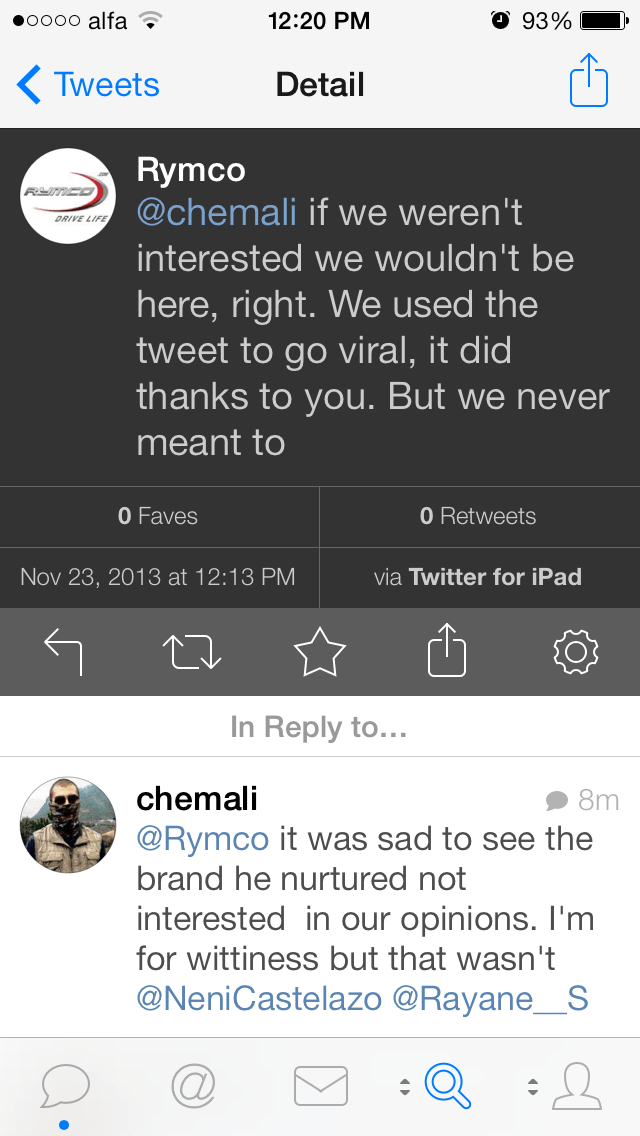Favorite the tweet with the star icon
Screen dimensions: 640x1136
[320, 652]
